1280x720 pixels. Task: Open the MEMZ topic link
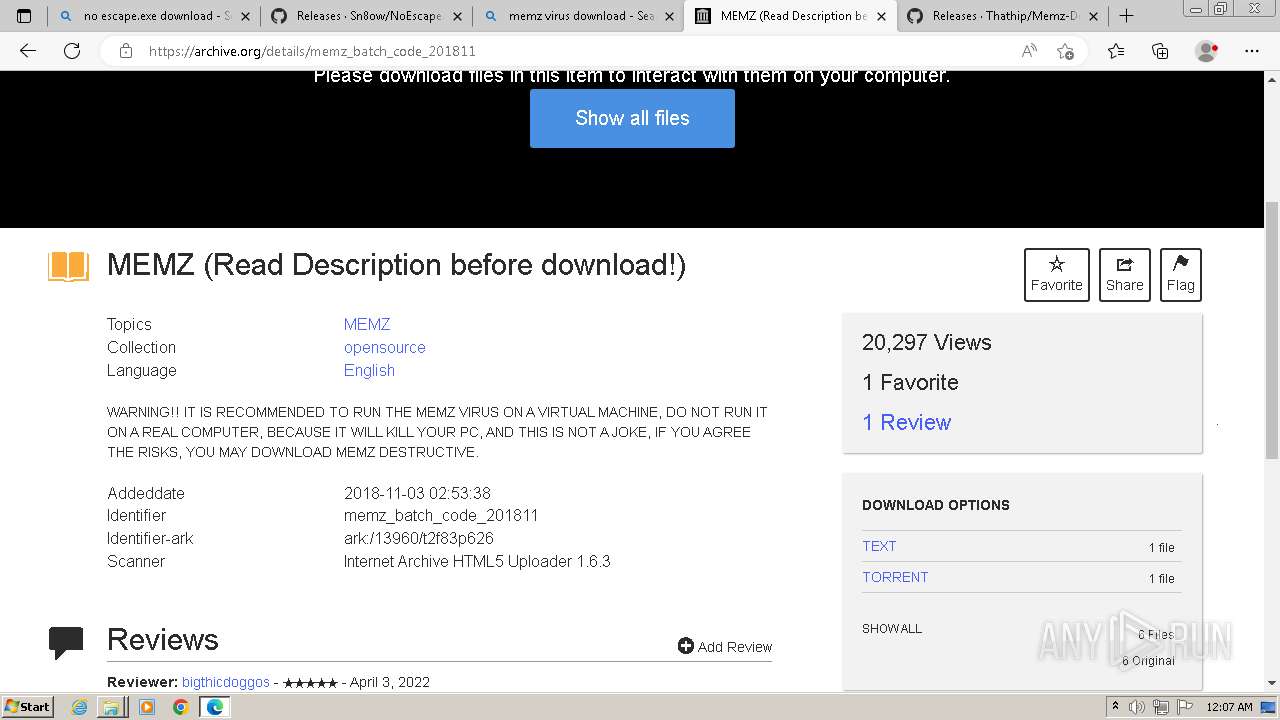pos(367,324)
